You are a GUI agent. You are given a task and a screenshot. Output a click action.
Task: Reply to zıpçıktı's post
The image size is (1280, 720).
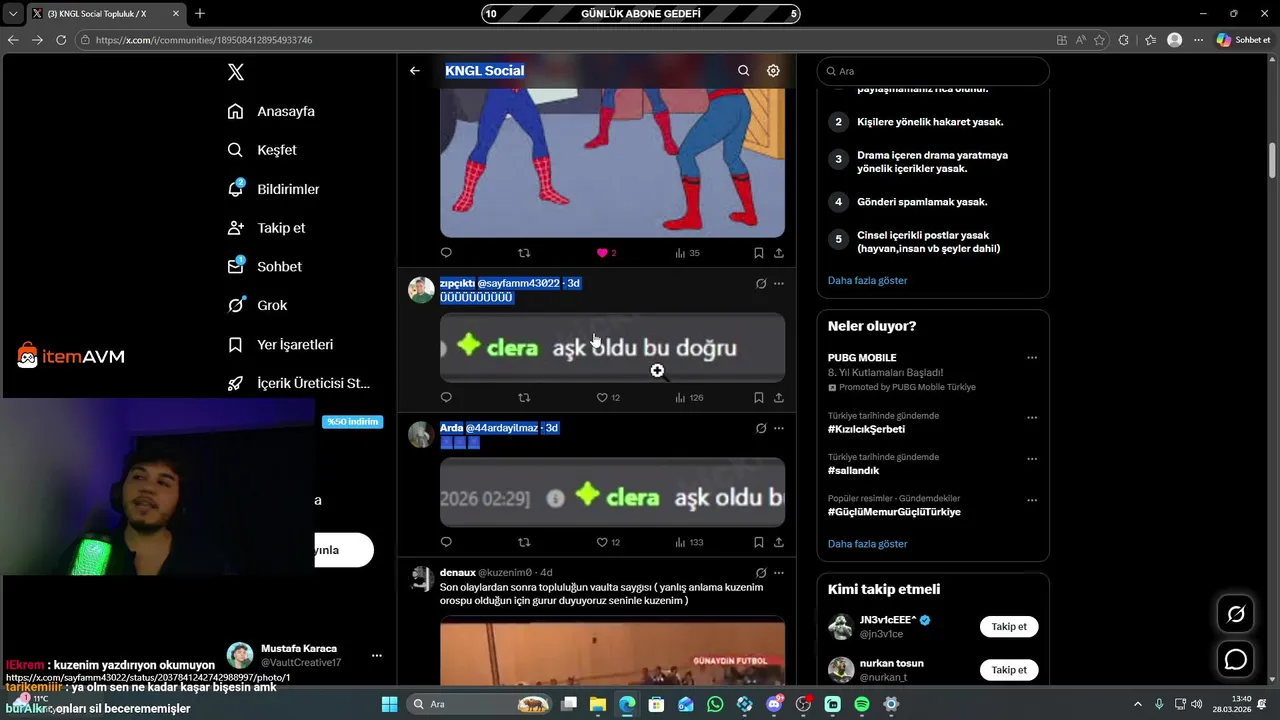(446, 397)
